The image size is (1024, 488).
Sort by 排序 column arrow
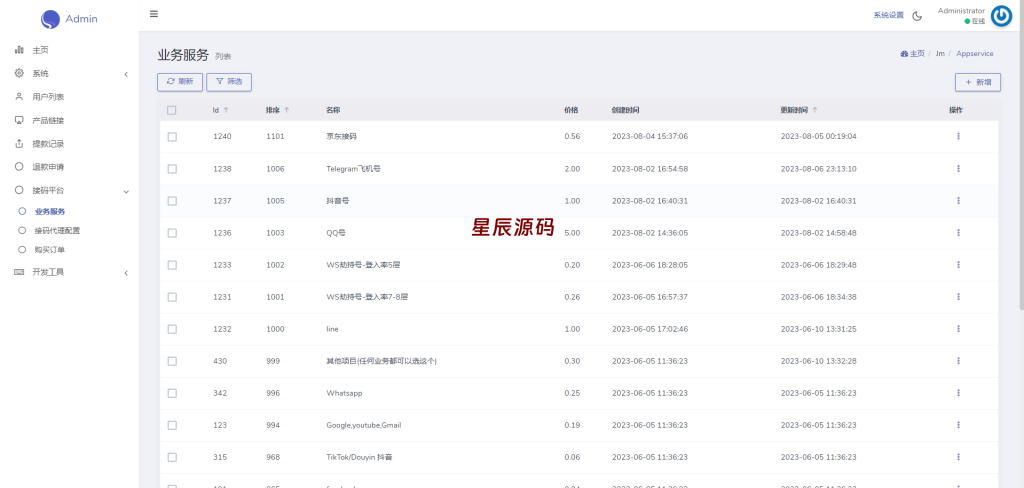286,110
